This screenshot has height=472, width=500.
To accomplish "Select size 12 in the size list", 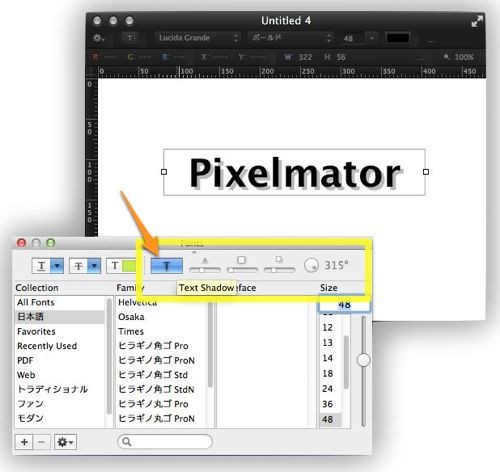I will tap(330, 328).
